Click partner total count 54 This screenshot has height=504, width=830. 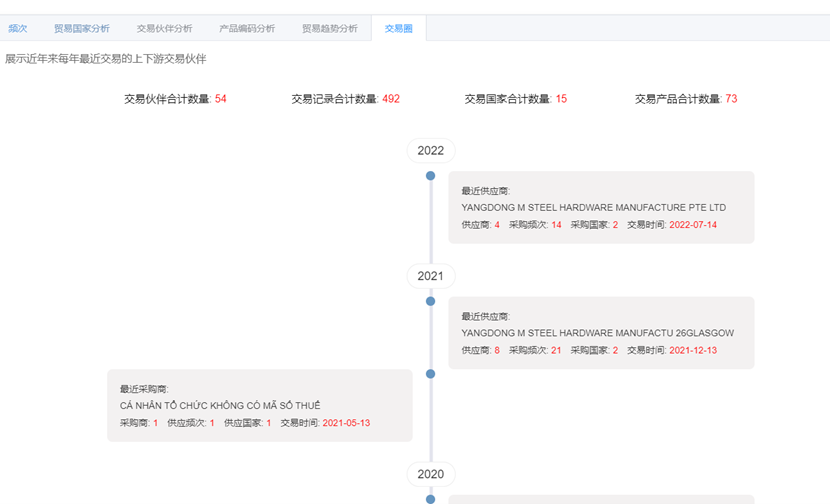point(220,99)
